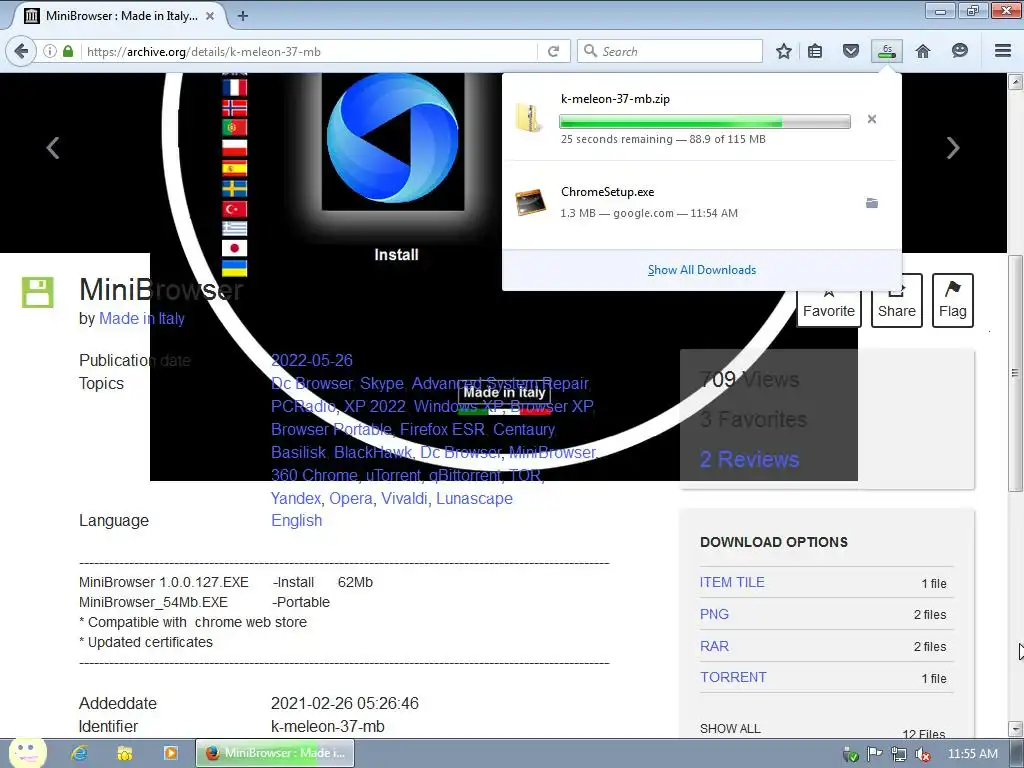Select the Ukrainian flag language option

(x=234, y=268)
